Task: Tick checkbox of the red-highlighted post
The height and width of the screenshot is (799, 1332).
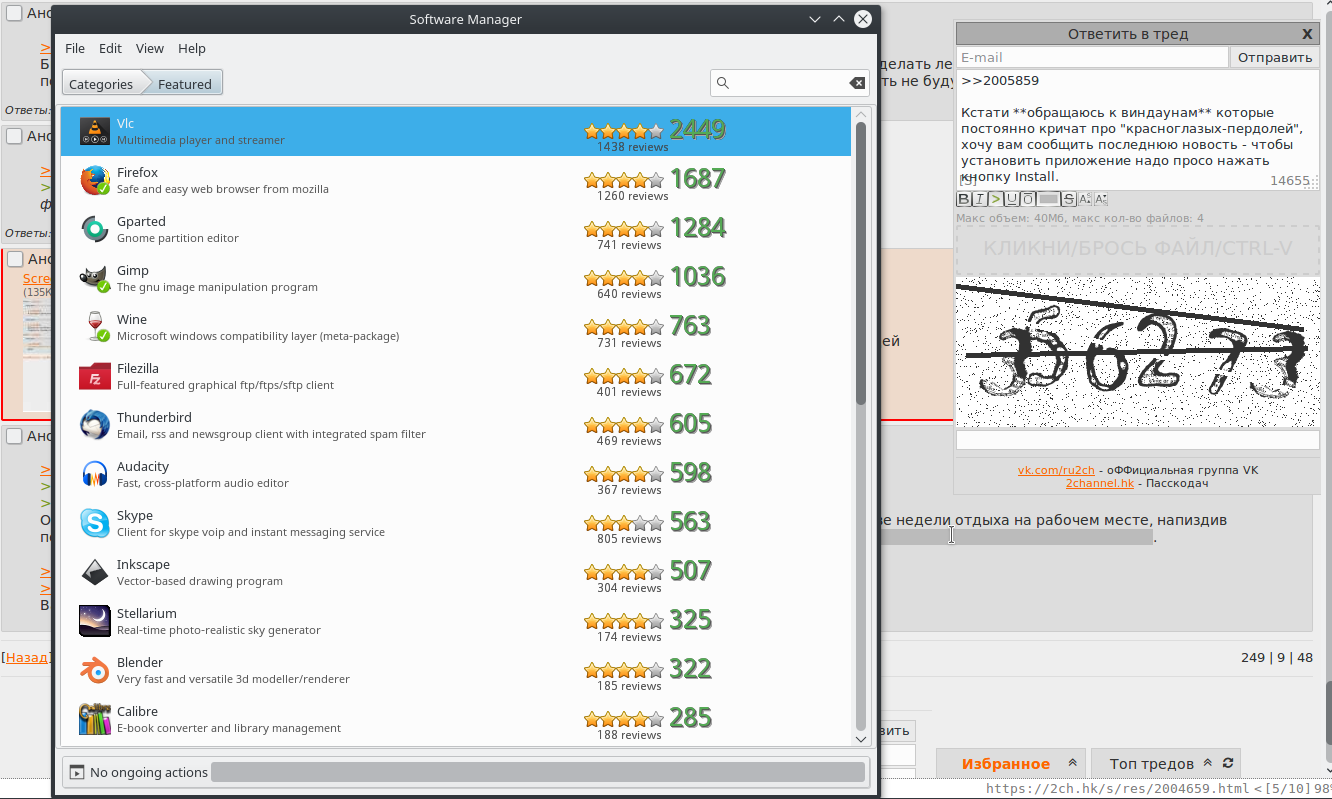Action: (x=14, y=259)
